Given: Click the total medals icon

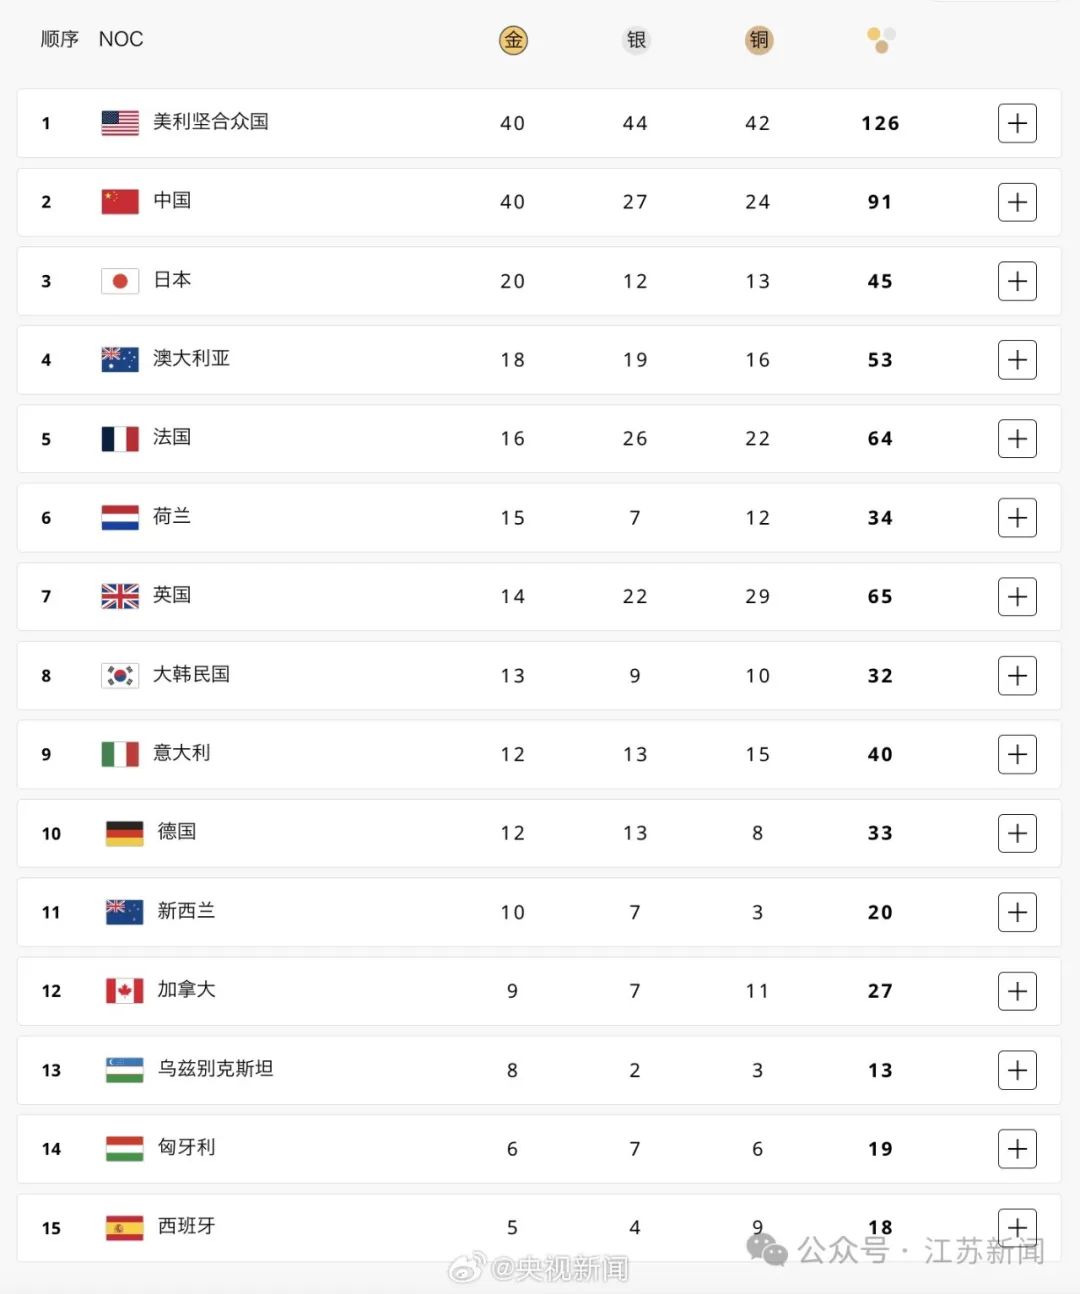Looking at the screenshot, I should (881, 40).
